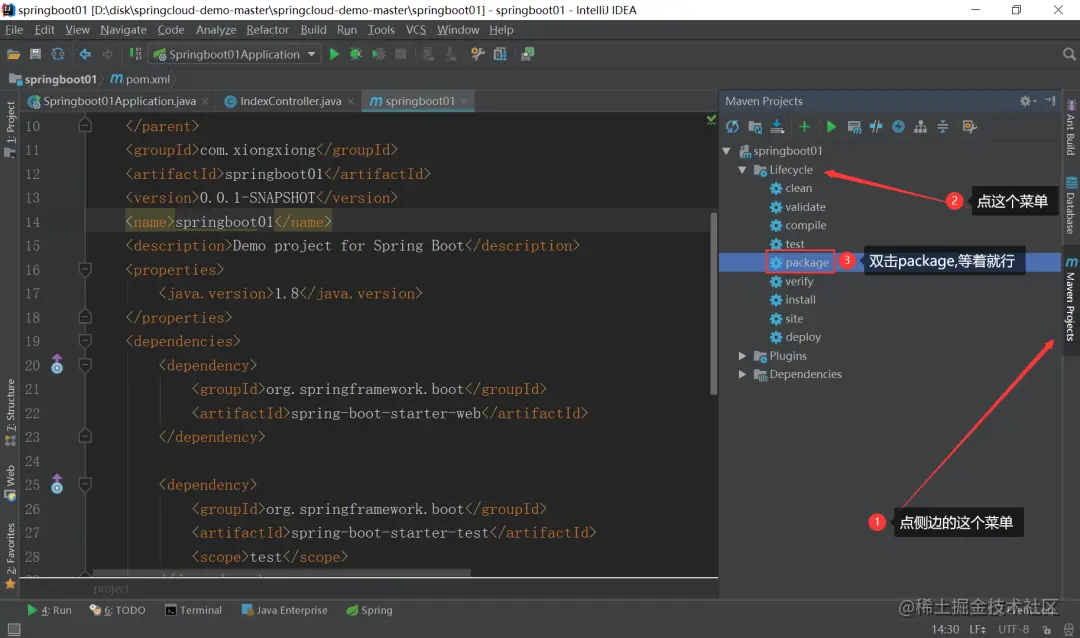Toggle the Project tool window

coord(10,129)
